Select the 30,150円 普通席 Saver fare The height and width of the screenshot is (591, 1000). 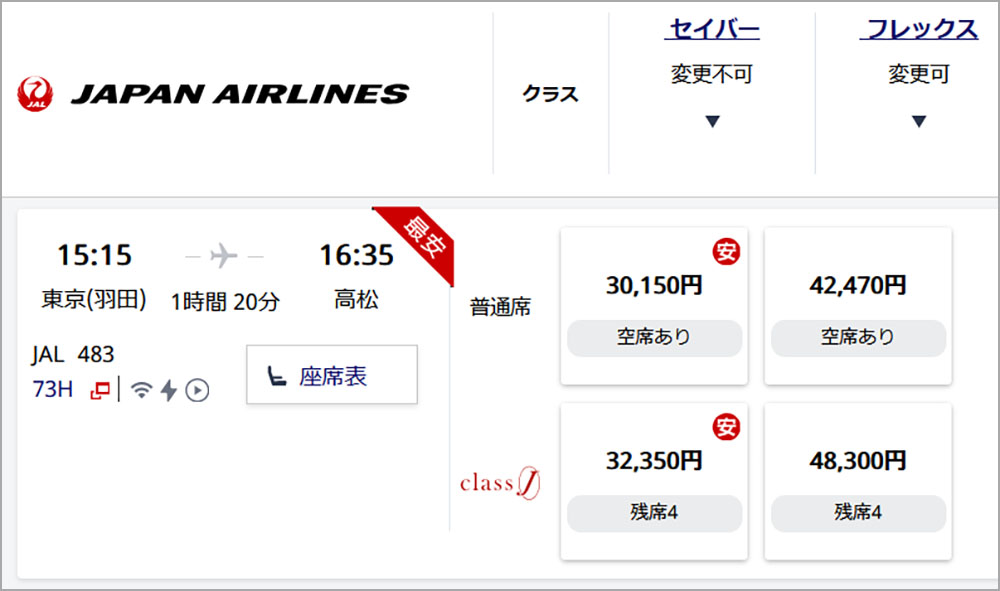point(654,306)
